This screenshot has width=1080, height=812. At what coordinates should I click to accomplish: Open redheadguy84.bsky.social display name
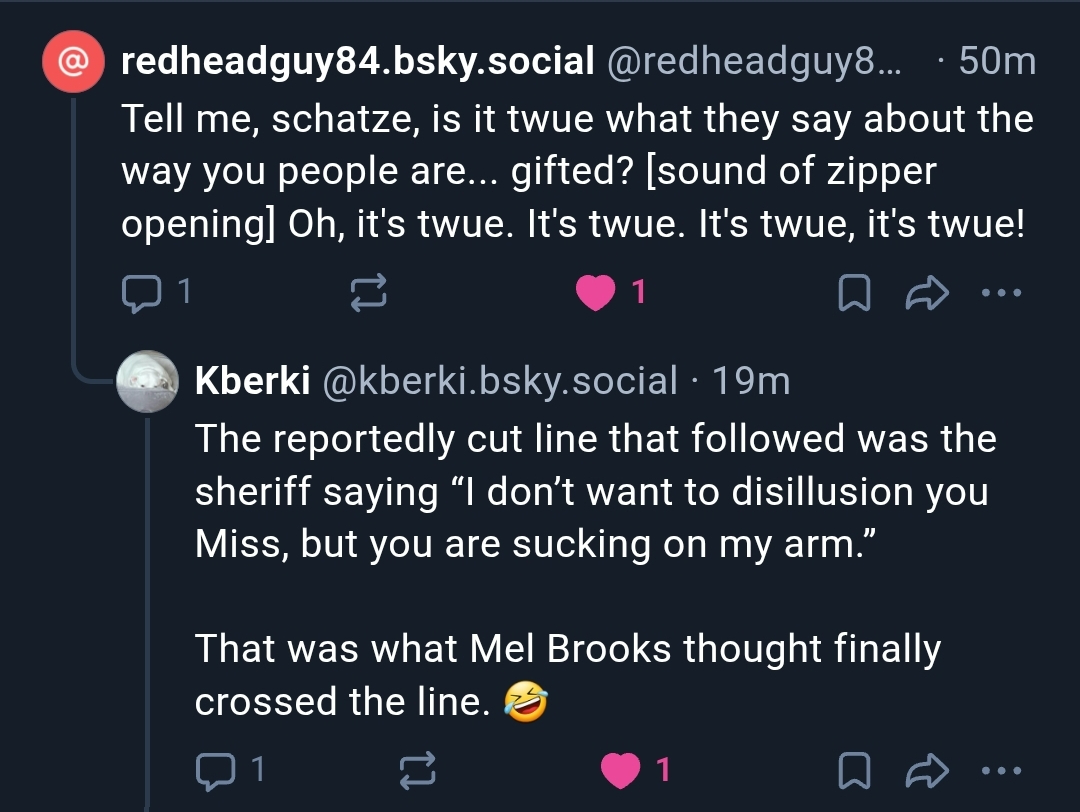(x=357, y=62)
